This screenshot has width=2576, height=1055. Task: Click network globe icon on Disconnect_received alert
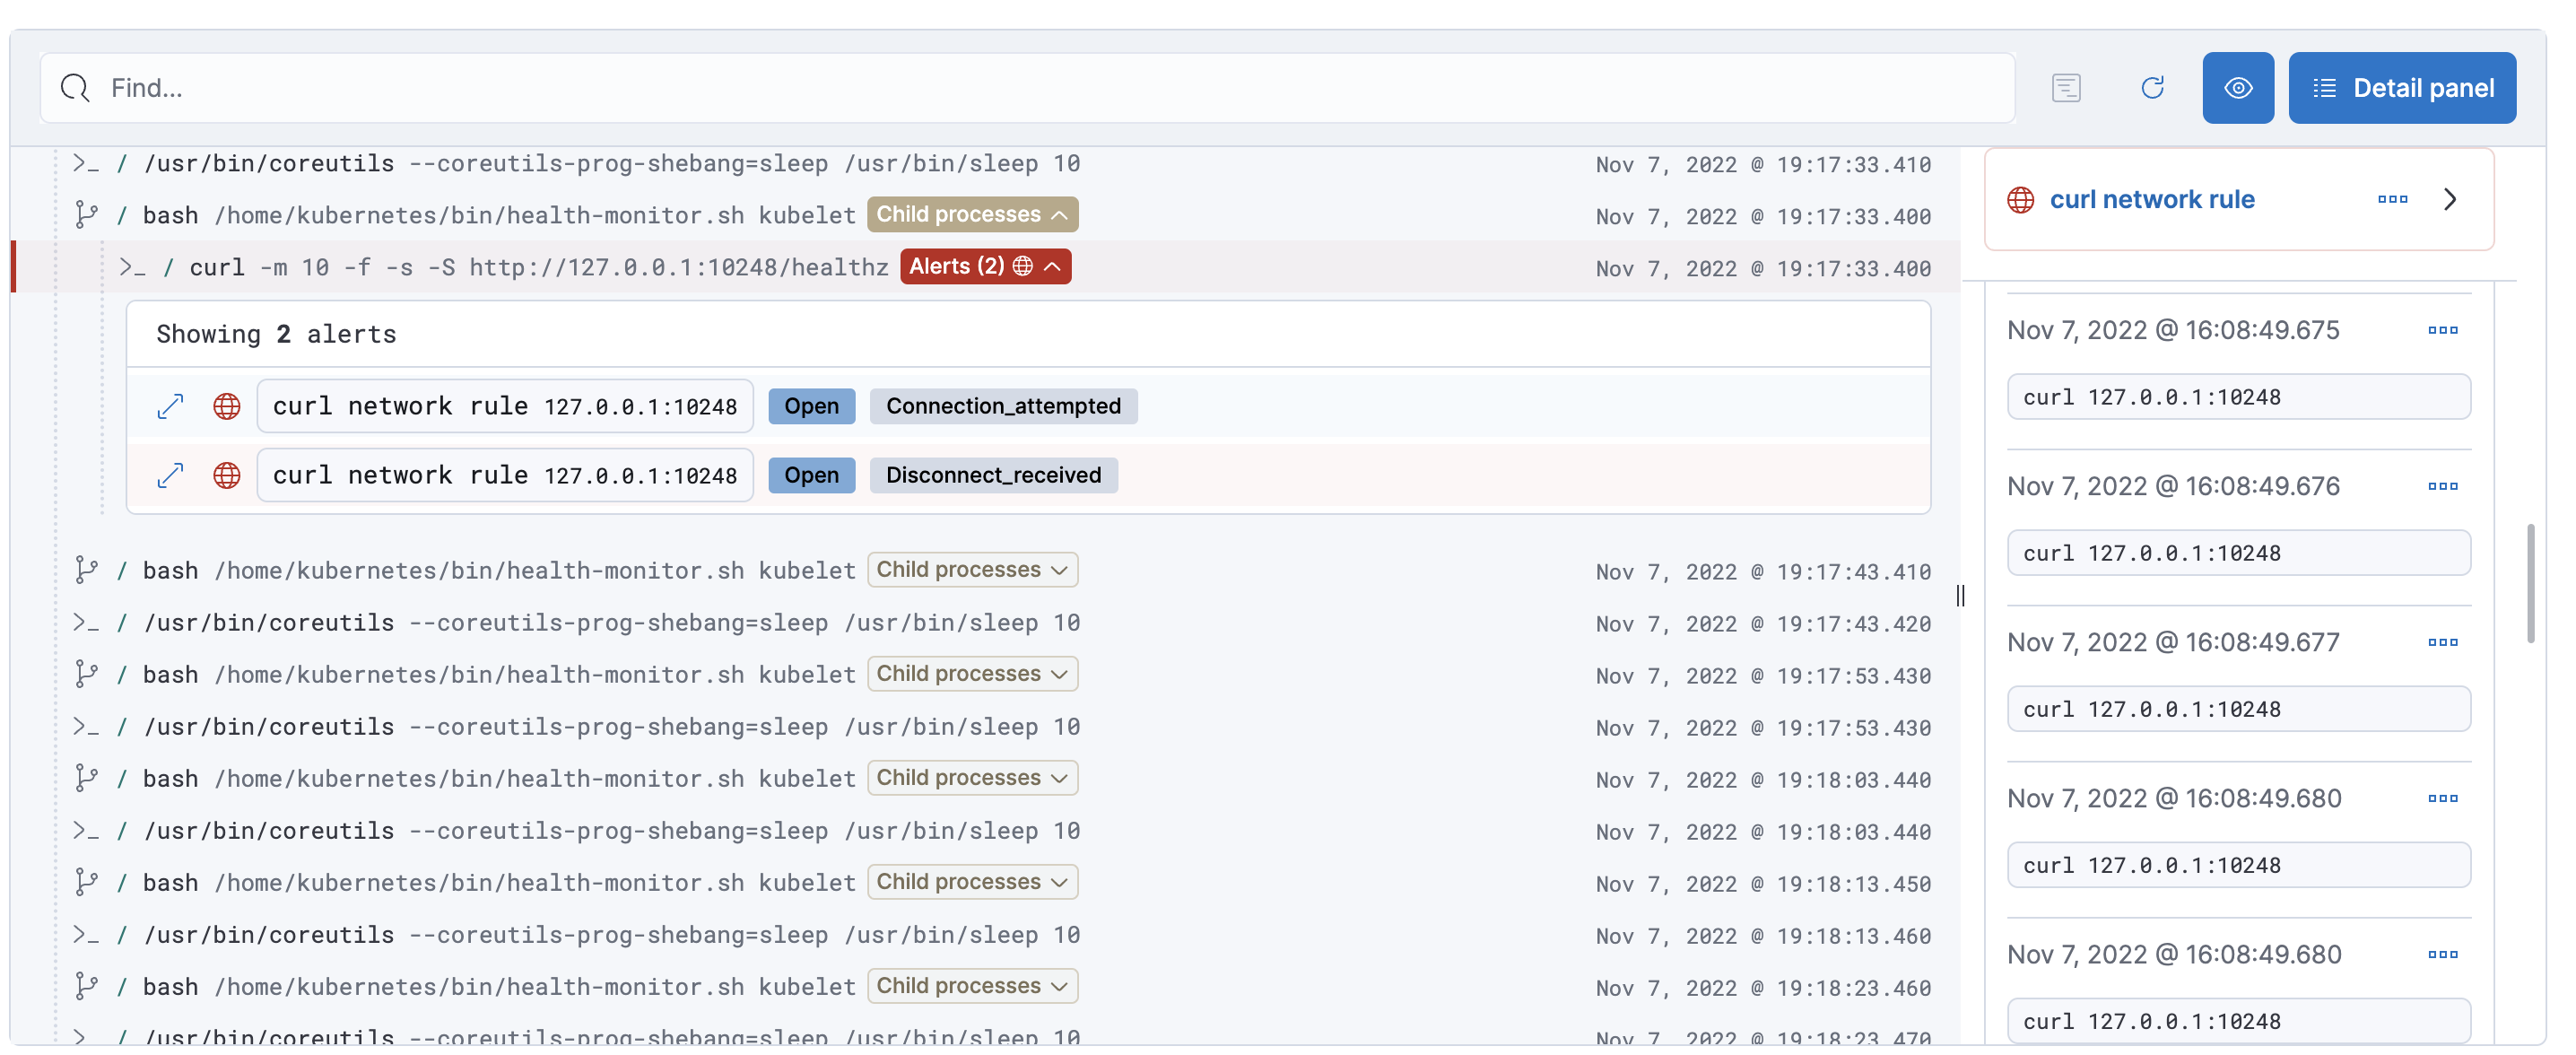pos(227,475)
